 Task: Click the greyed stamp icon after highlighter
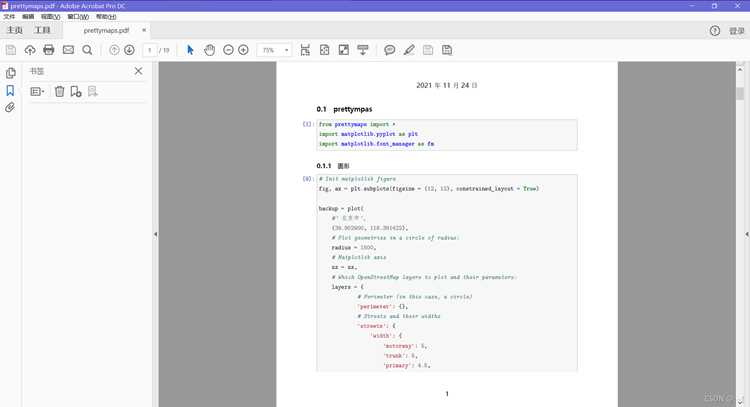tap(428, 50)
